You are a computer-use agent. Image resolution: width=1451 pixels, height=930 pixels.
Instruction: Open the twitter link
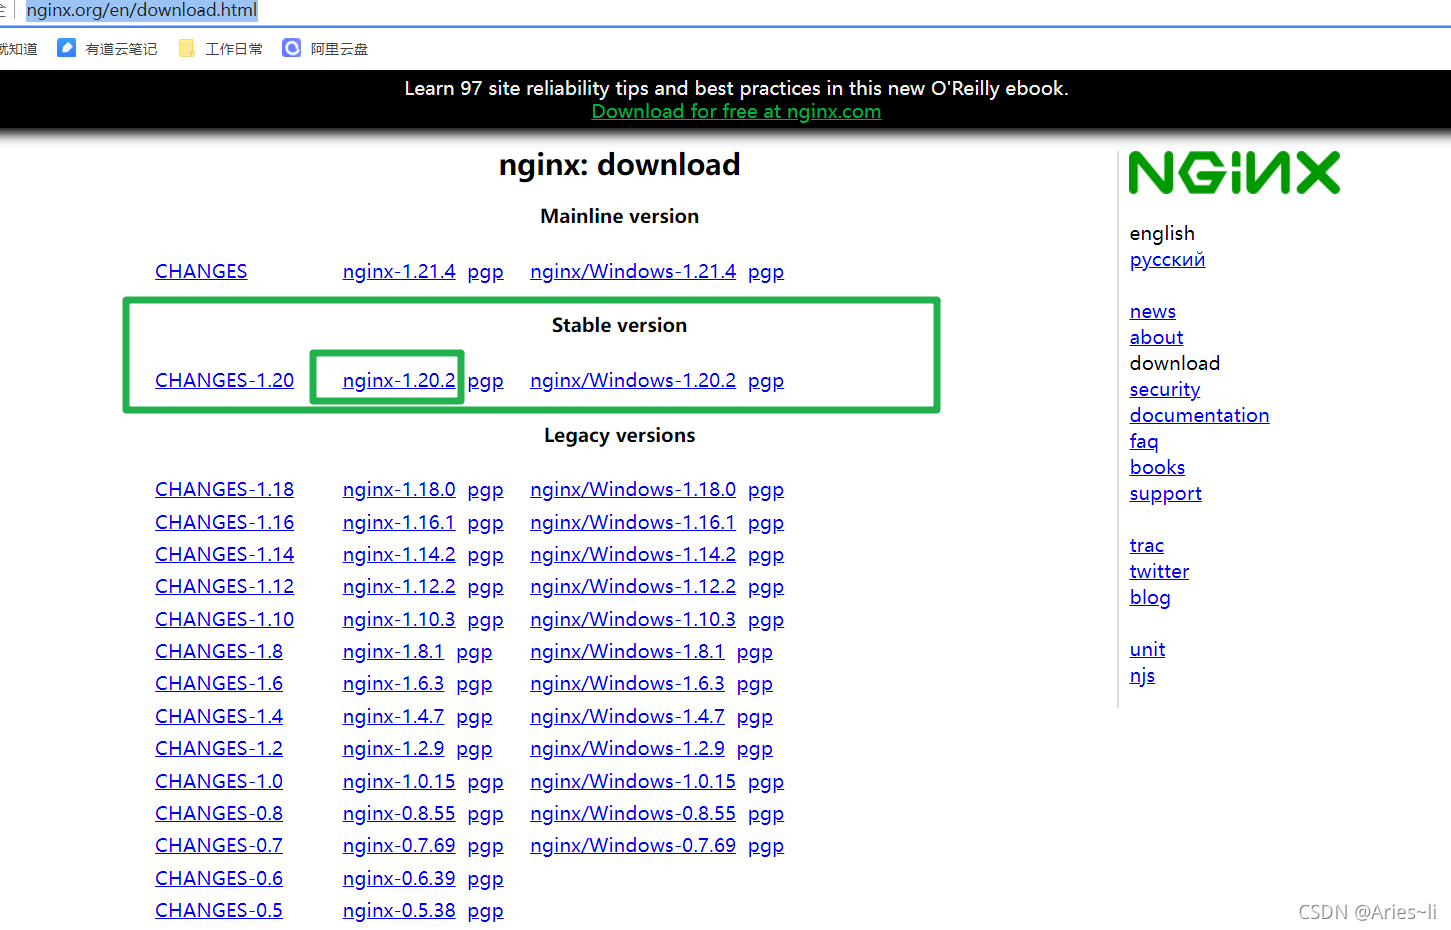[1159, 571]
